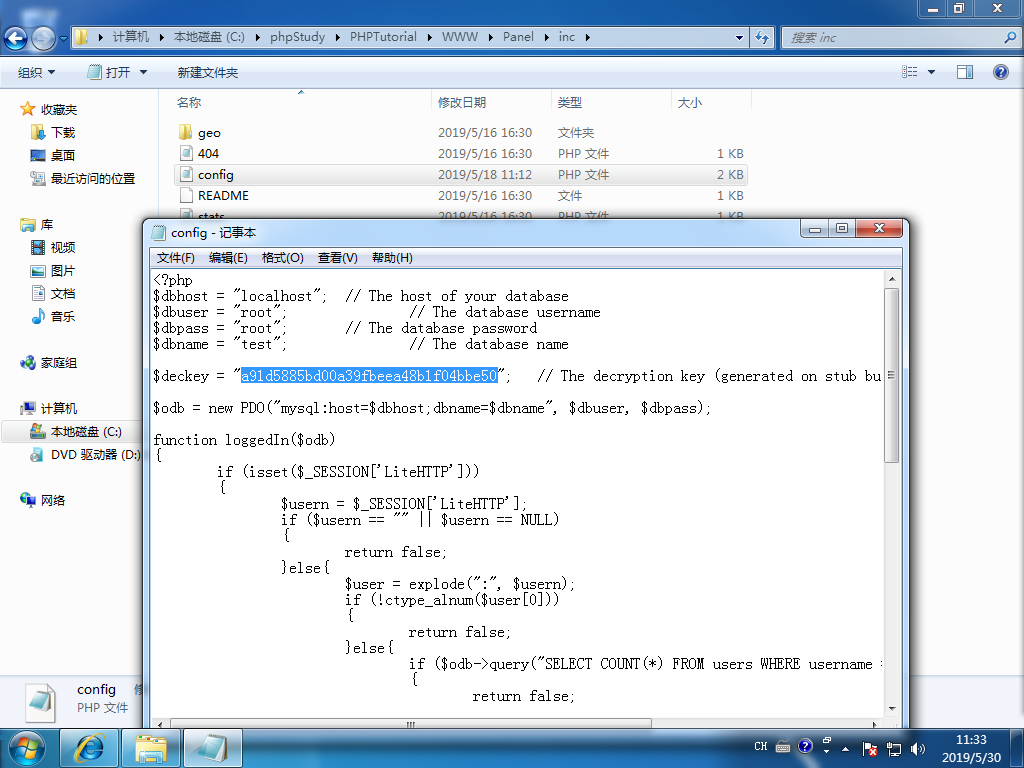Click Notepad vertical scrollbar up arrow

891,280
